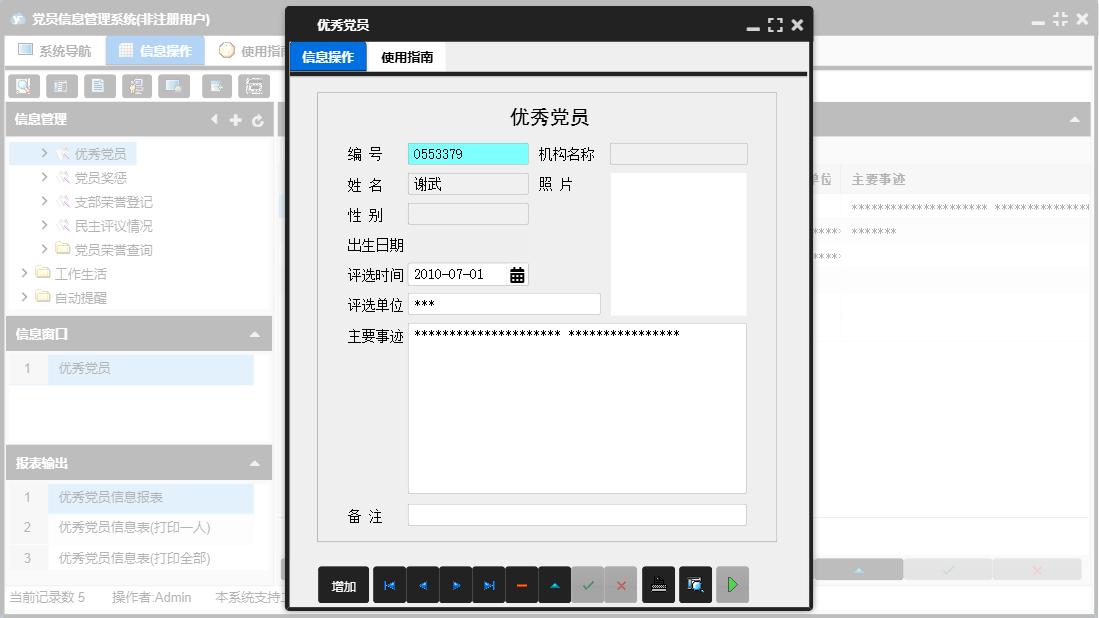The width and height of the screenshot is (1099, 618).
Task: Click the report view toolbar icon
Action: [x=61, y=86]
